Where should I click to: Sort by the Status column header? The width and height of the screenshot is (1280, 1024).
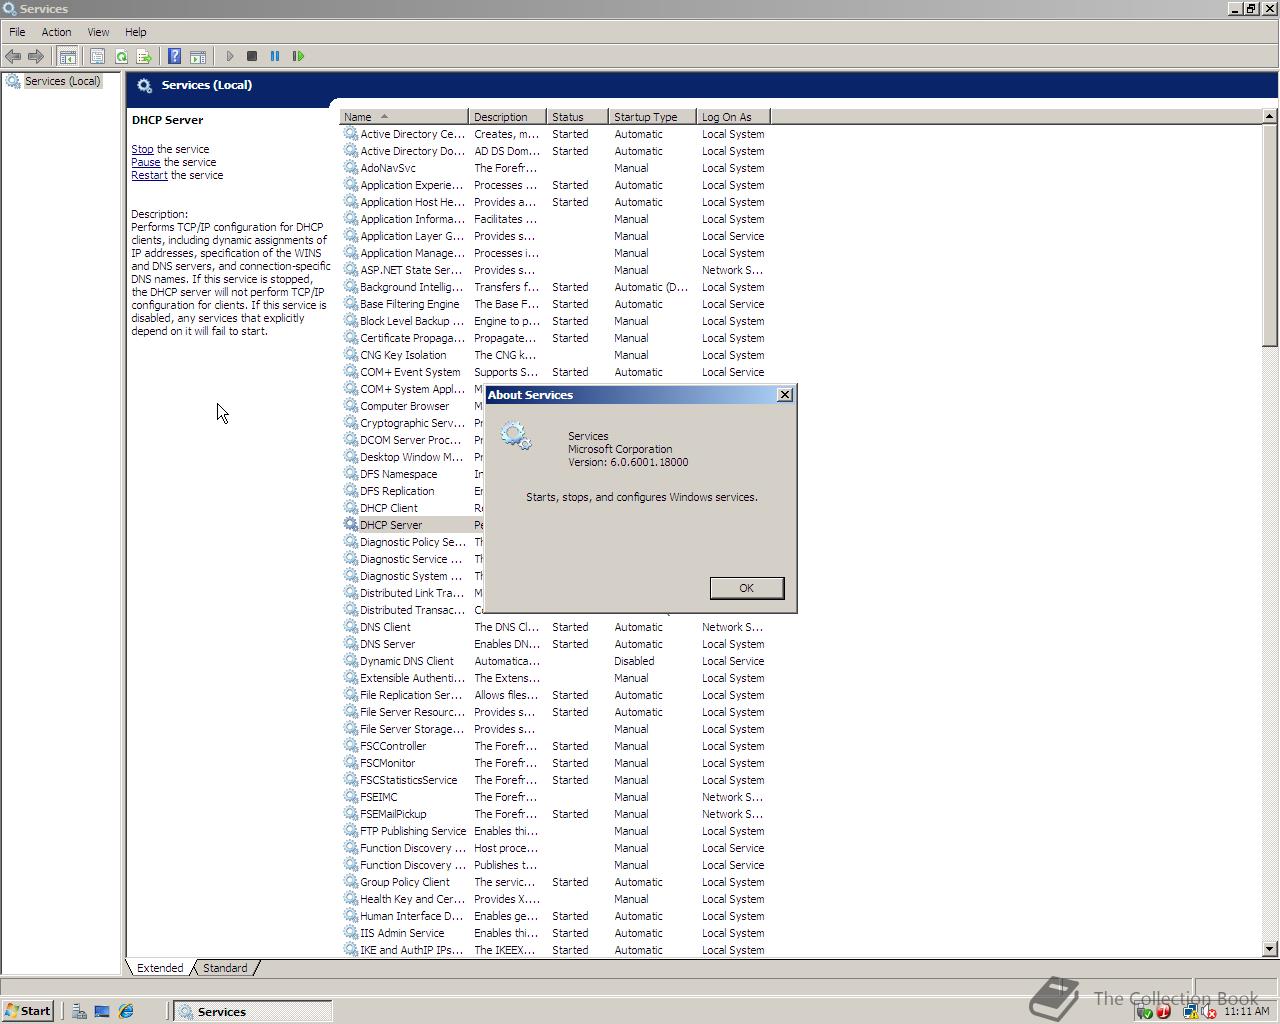(x=577, y=117)
